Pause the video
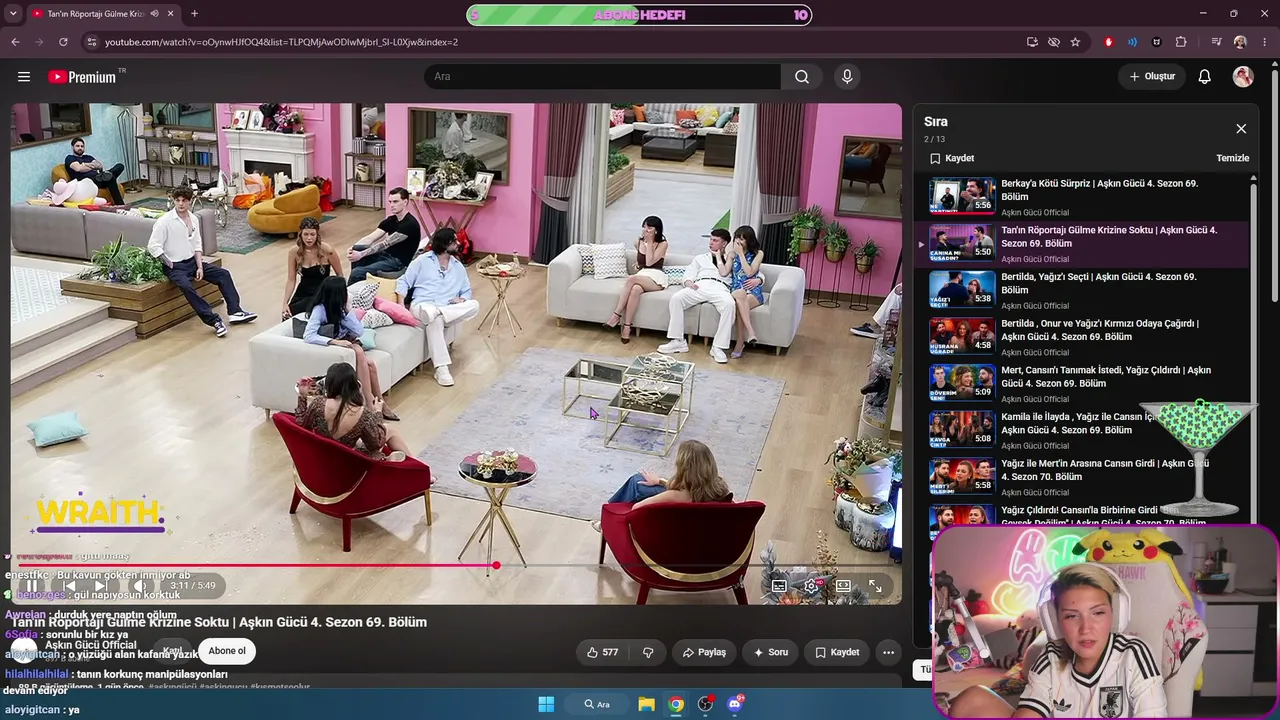Viewport: 1280px width, 720px height. coord(31,586)
